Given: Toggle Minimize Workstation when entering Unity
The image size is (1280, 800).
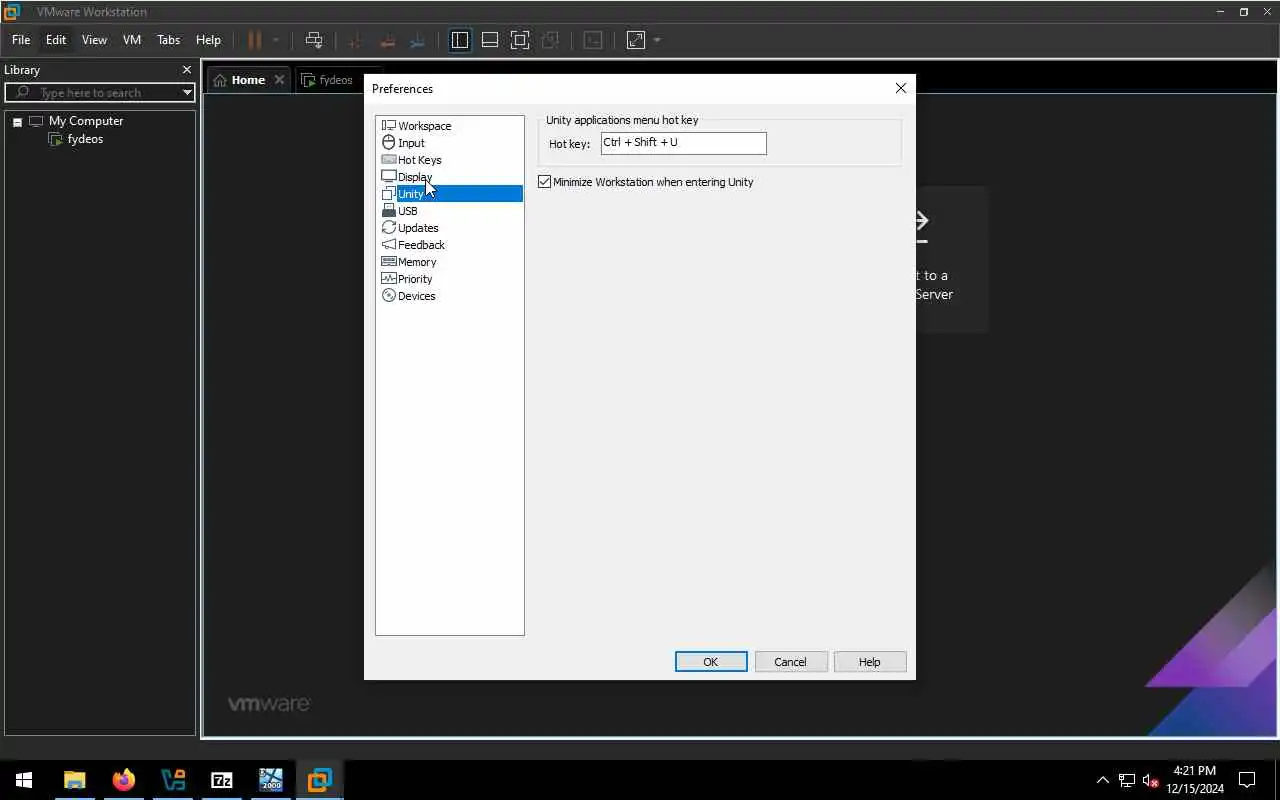Looking at the screenshot, I should [x=545, y=182].
